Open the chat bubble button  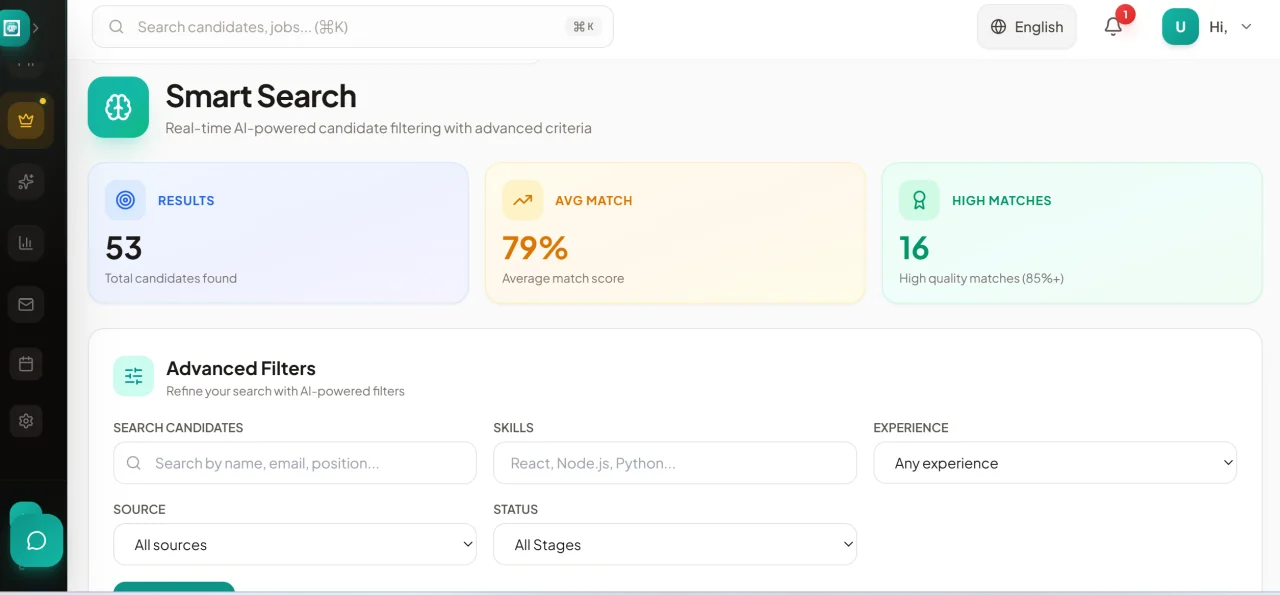click(x=37, y=541)
